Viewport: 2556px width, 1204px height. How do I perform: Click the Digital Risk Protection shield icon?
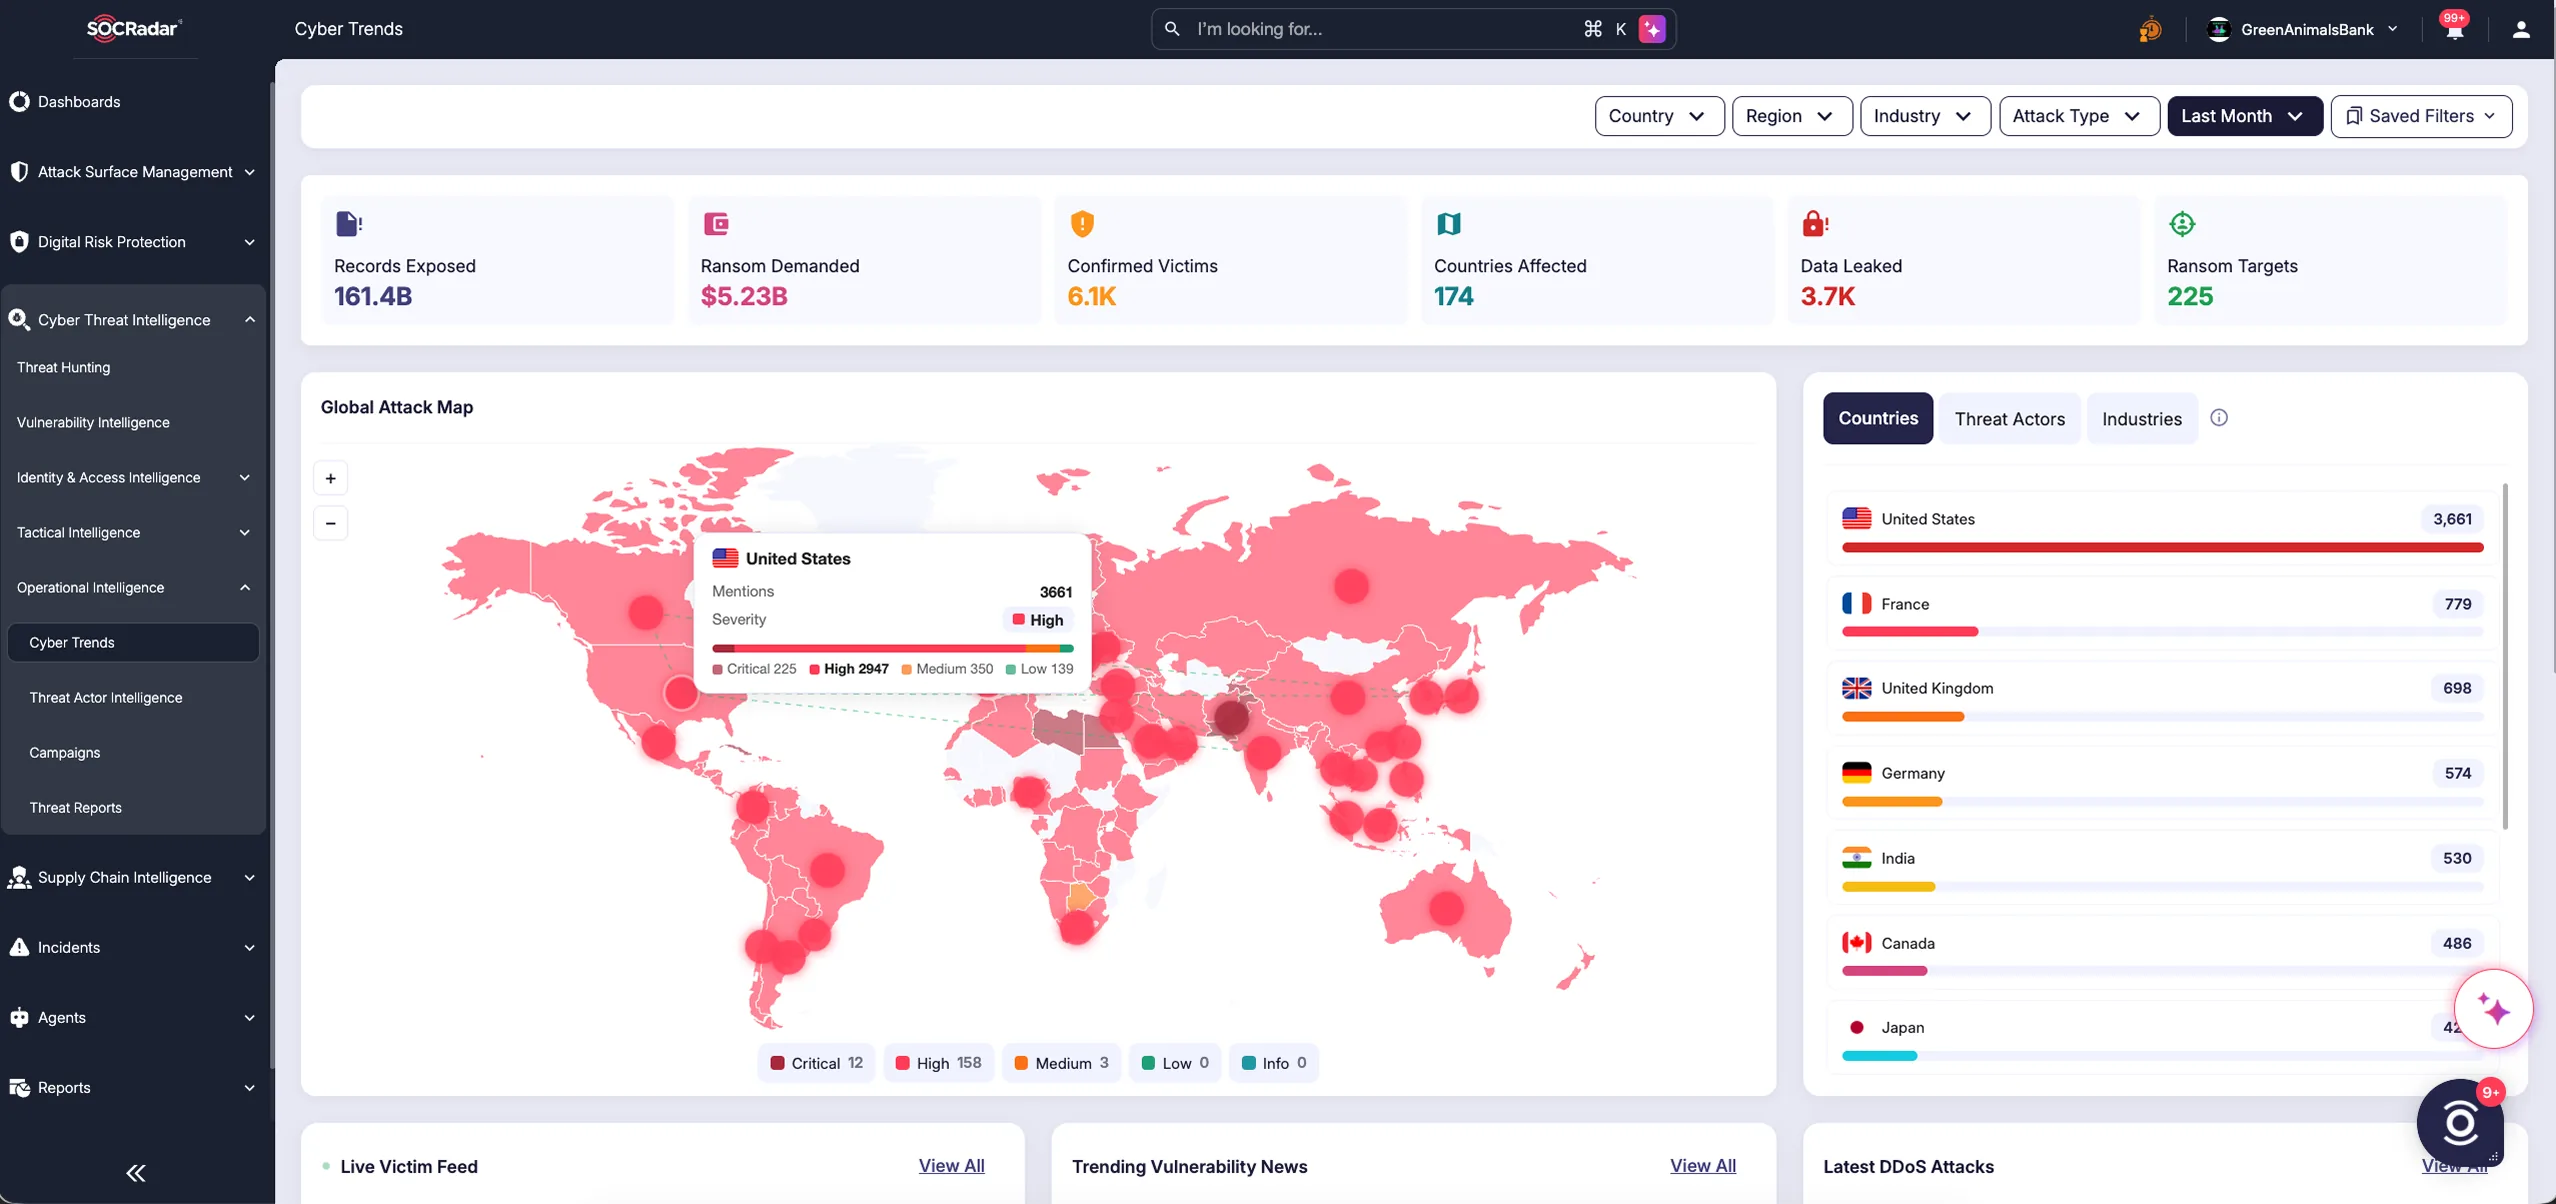coord(19,242)
